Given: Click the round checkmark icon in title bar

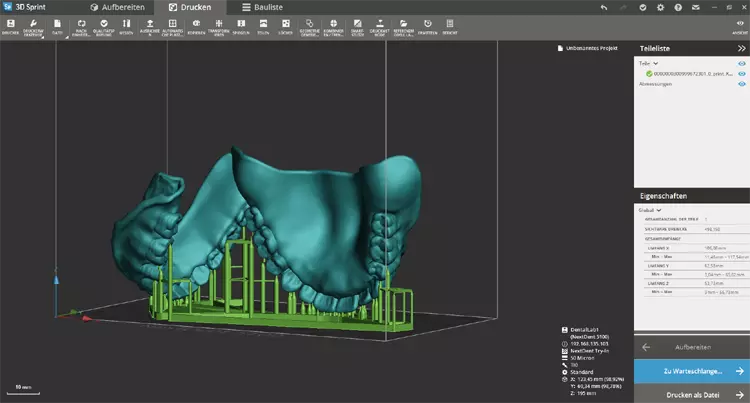Looking at the screenshot, I should point(643,7).
